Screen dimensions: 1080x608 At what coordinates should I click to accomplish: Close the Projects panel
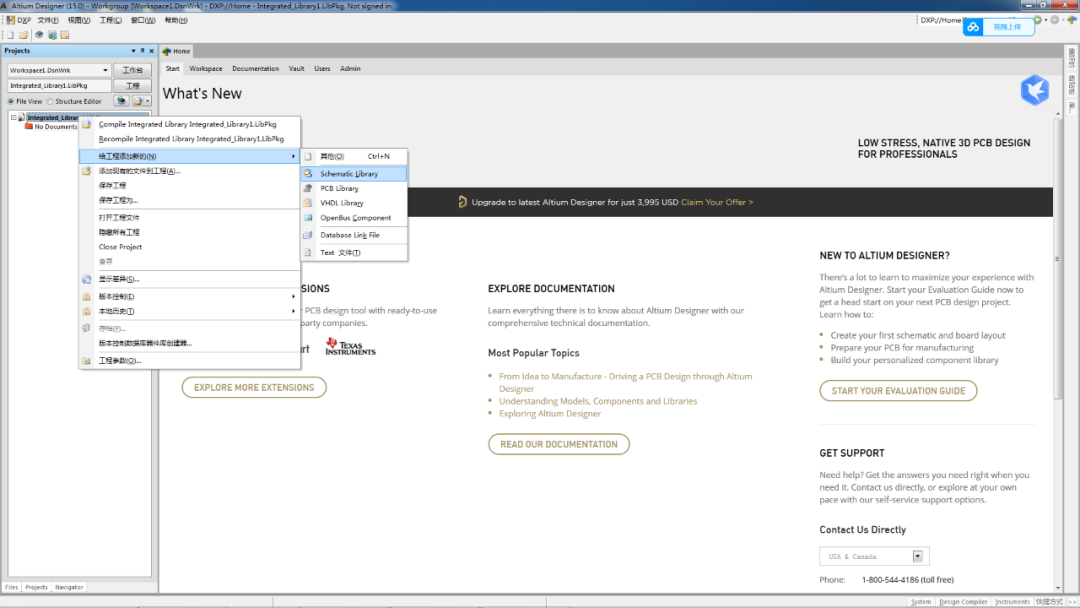152,51
